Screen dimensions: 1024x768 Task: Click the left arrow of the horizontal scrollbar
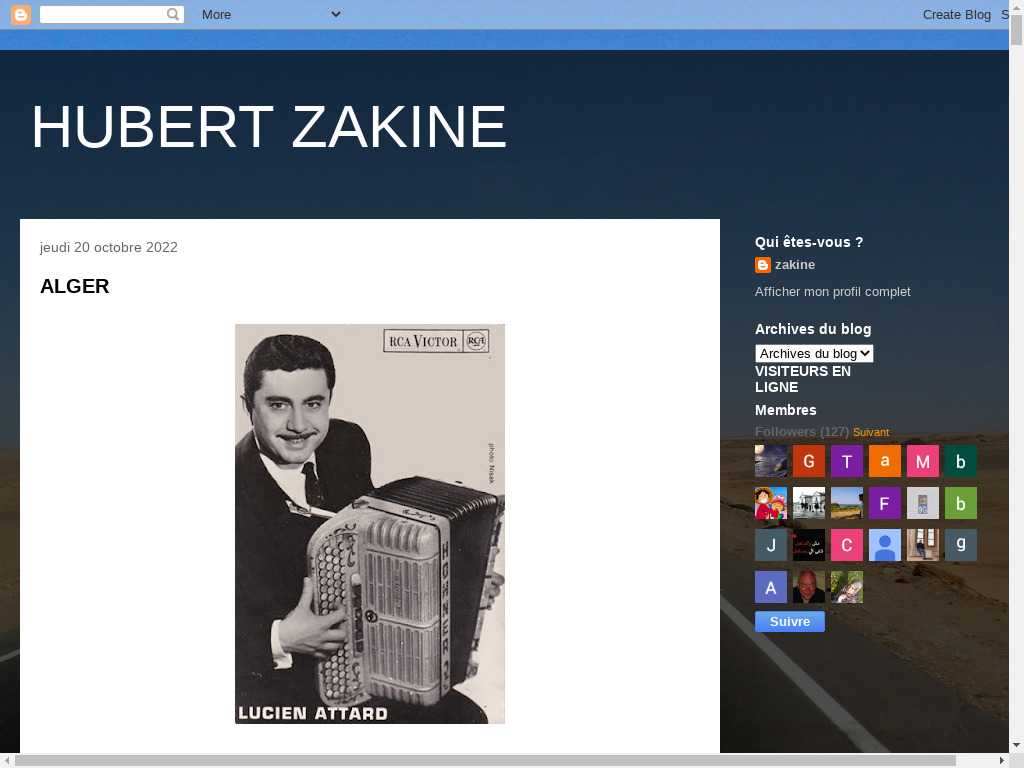point(7,761)
